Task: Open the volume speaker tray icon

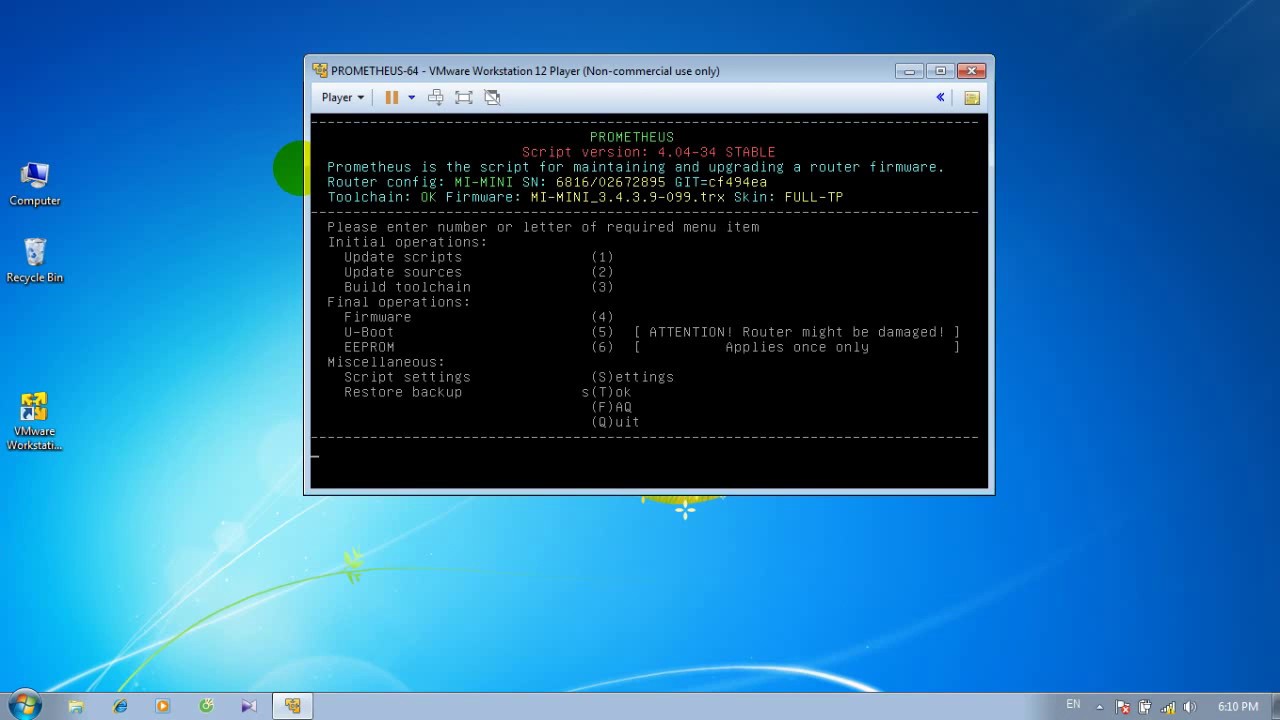Action: [1190, 707]
